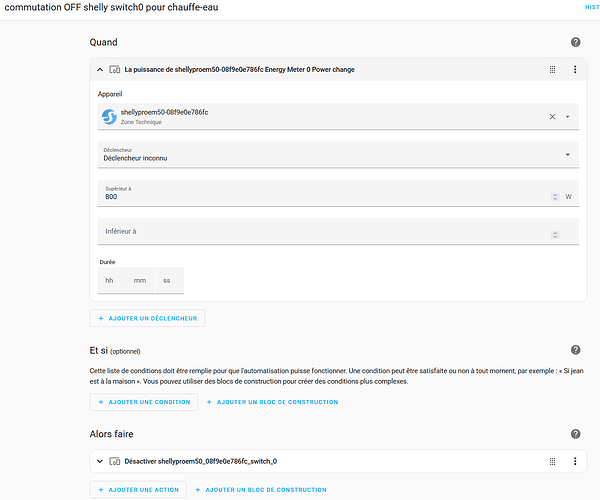Open the Déclencheur dropdown
The image size is (600, 500).
click(338, 154)
